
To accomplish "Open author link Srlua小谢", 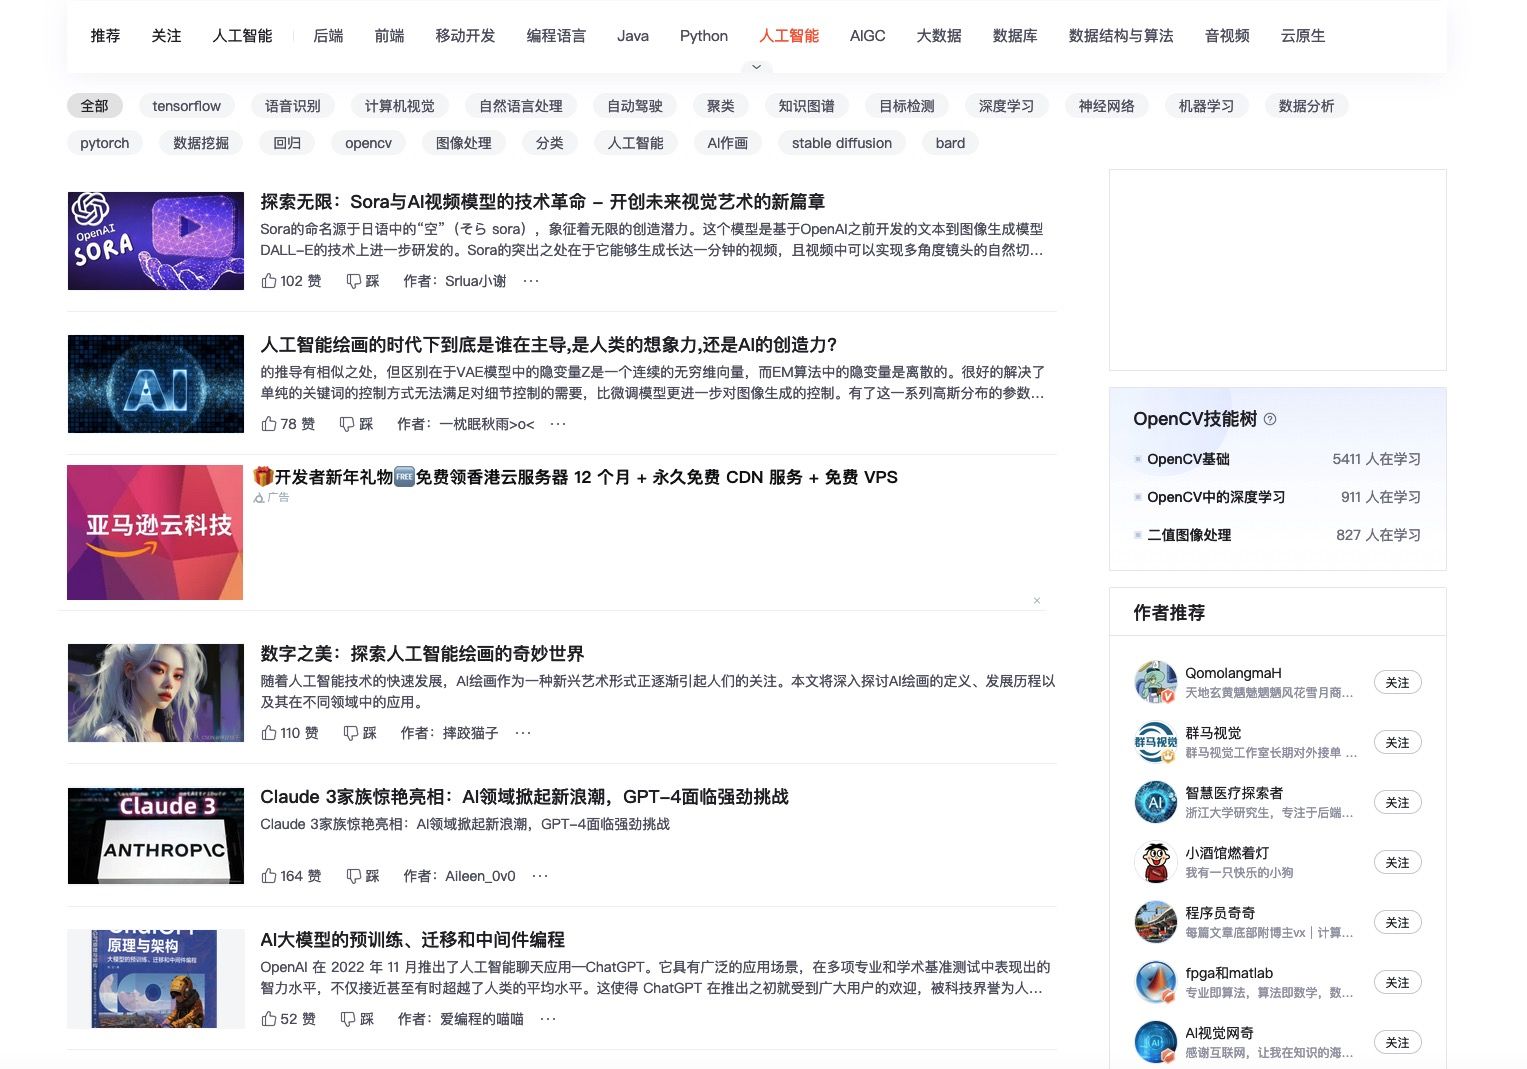I will point(475,281).
